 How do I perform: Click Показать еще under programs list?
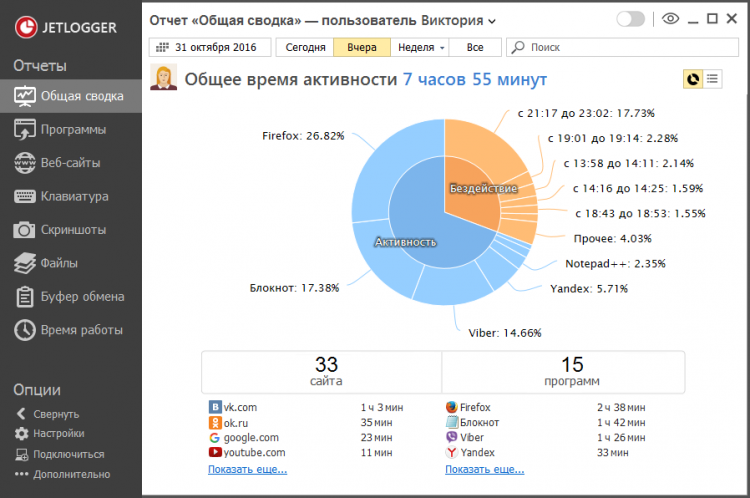pos(485,469)
